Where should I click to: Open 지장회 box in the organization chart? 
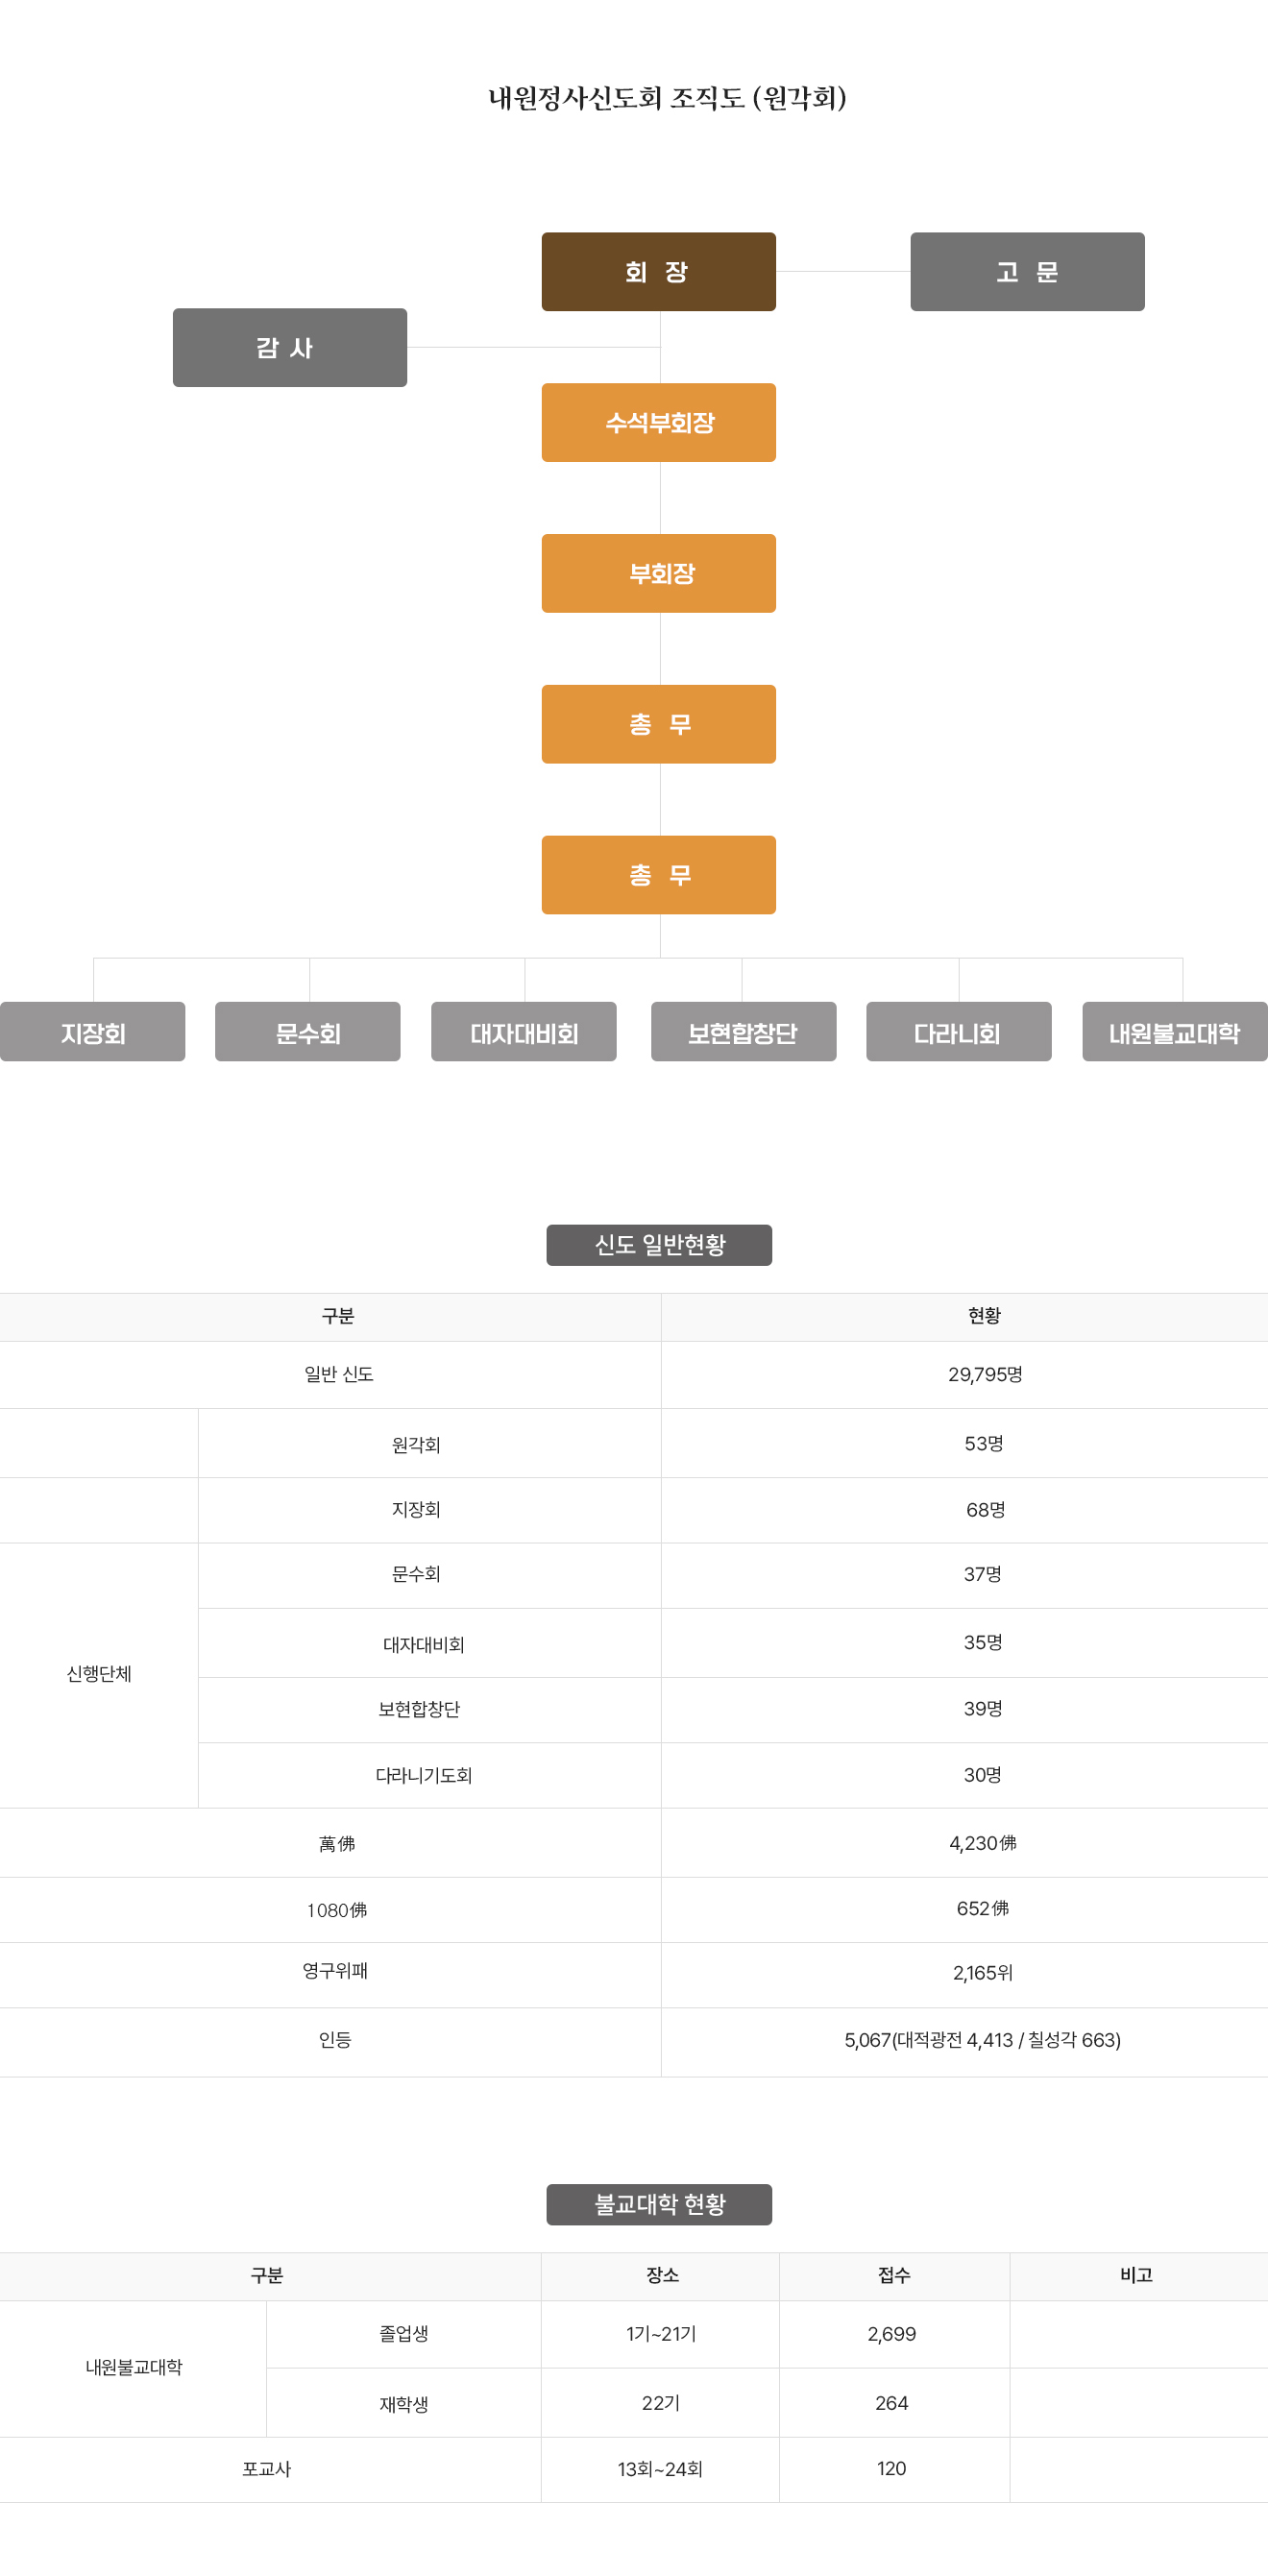[92, 1032]
